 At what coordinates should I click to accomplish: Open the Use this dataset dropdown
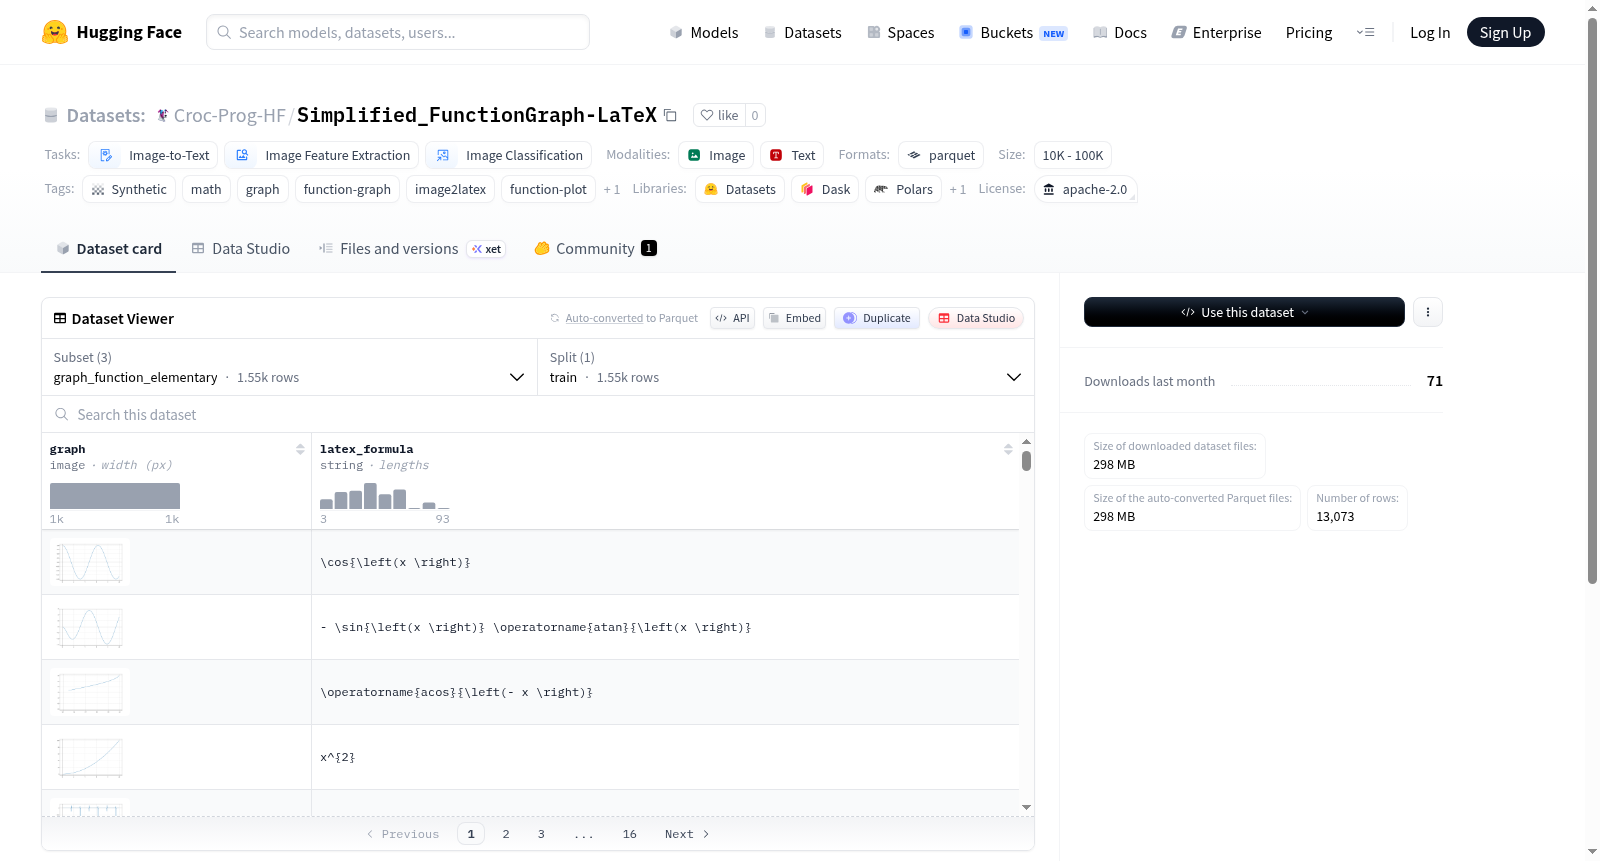[x=1244, y=312]
